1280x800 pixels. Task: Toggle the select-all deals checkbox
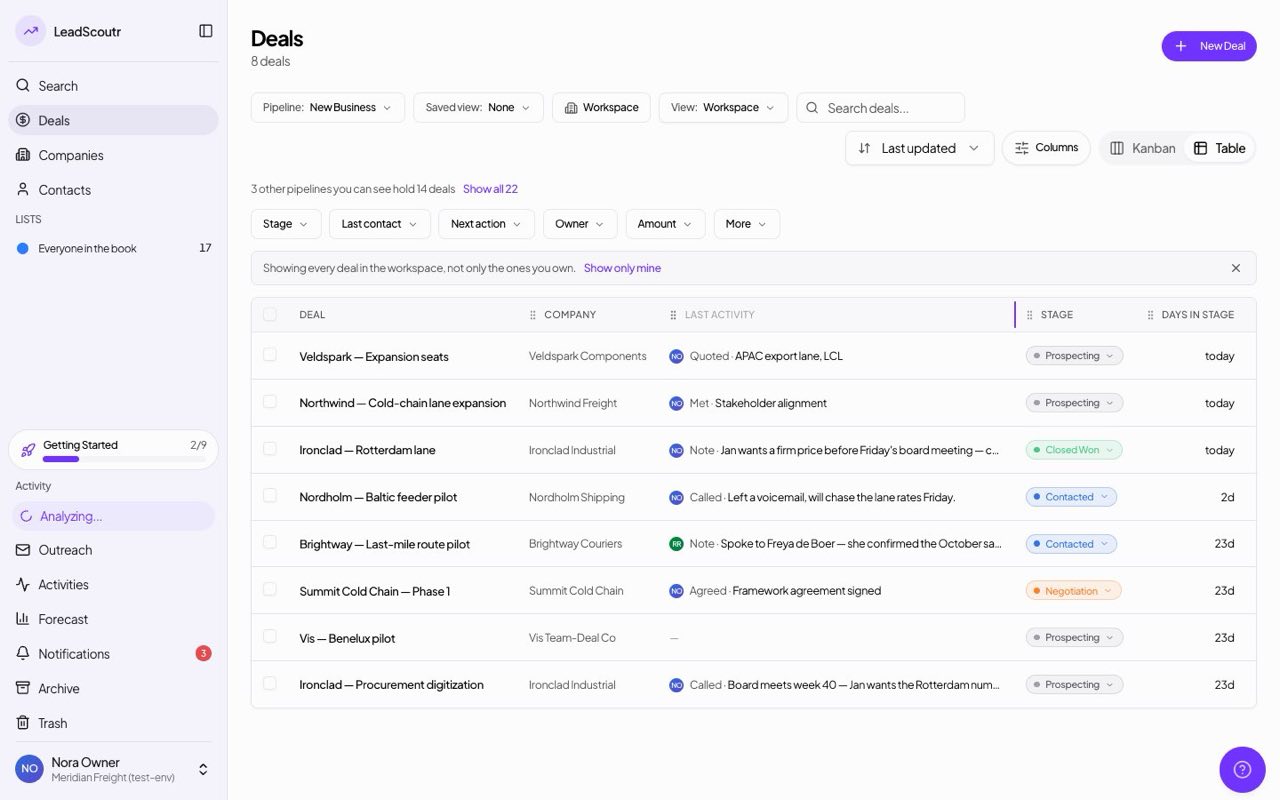(270, 314)
